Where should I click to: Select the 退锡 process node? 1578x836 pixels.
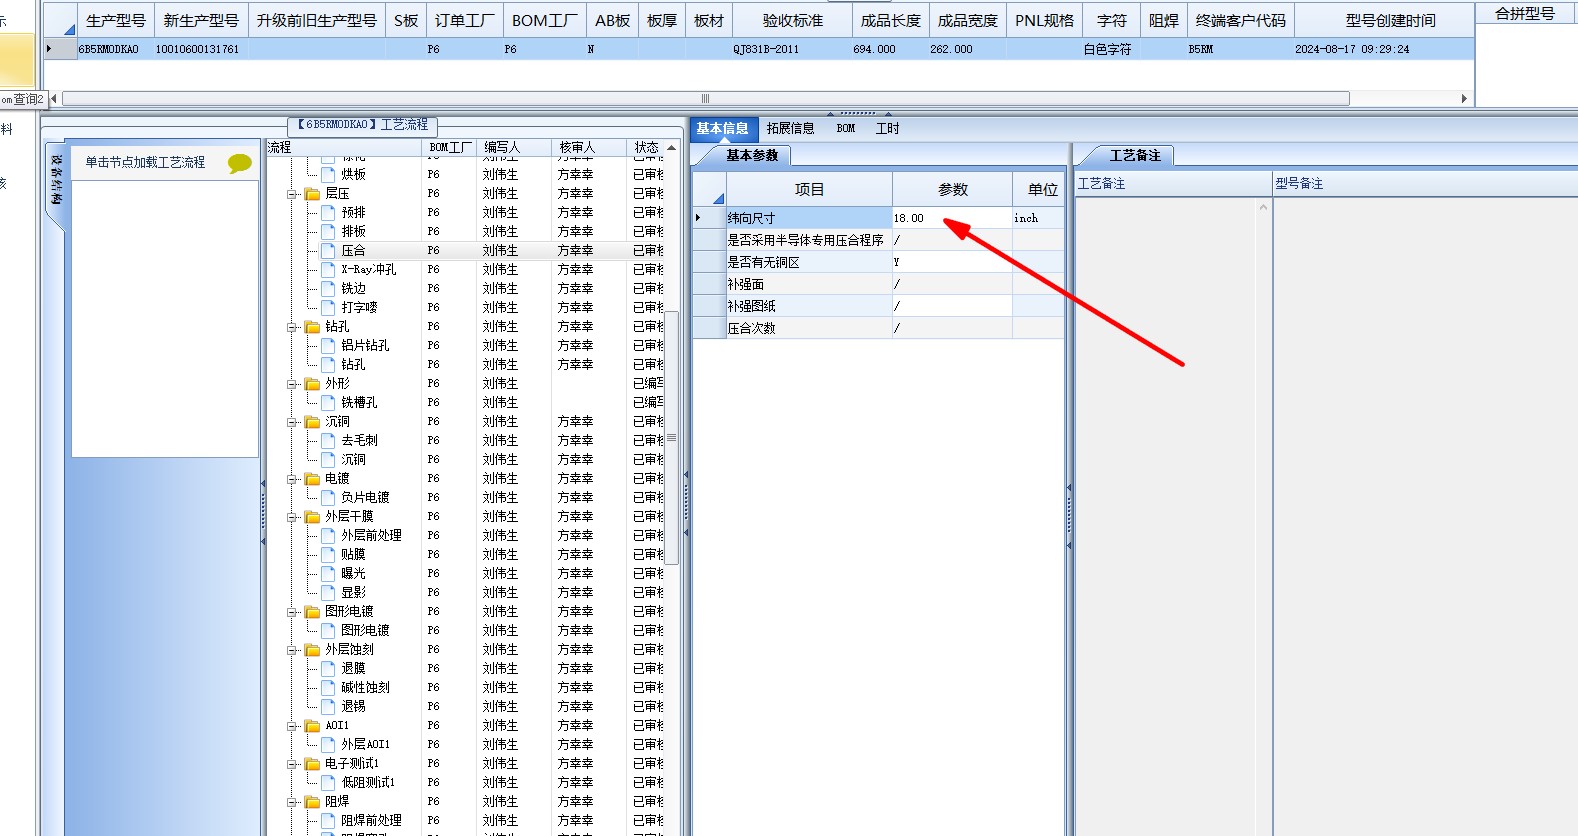(353, 707)
